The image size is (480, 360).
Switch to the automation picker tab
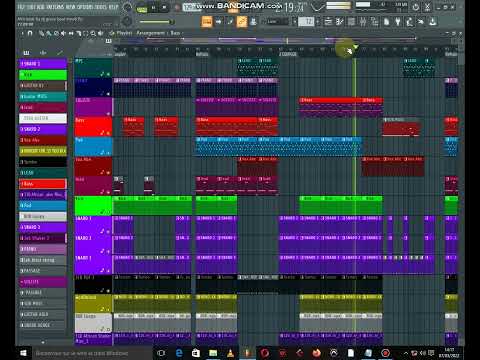click(x=60, y=53)
